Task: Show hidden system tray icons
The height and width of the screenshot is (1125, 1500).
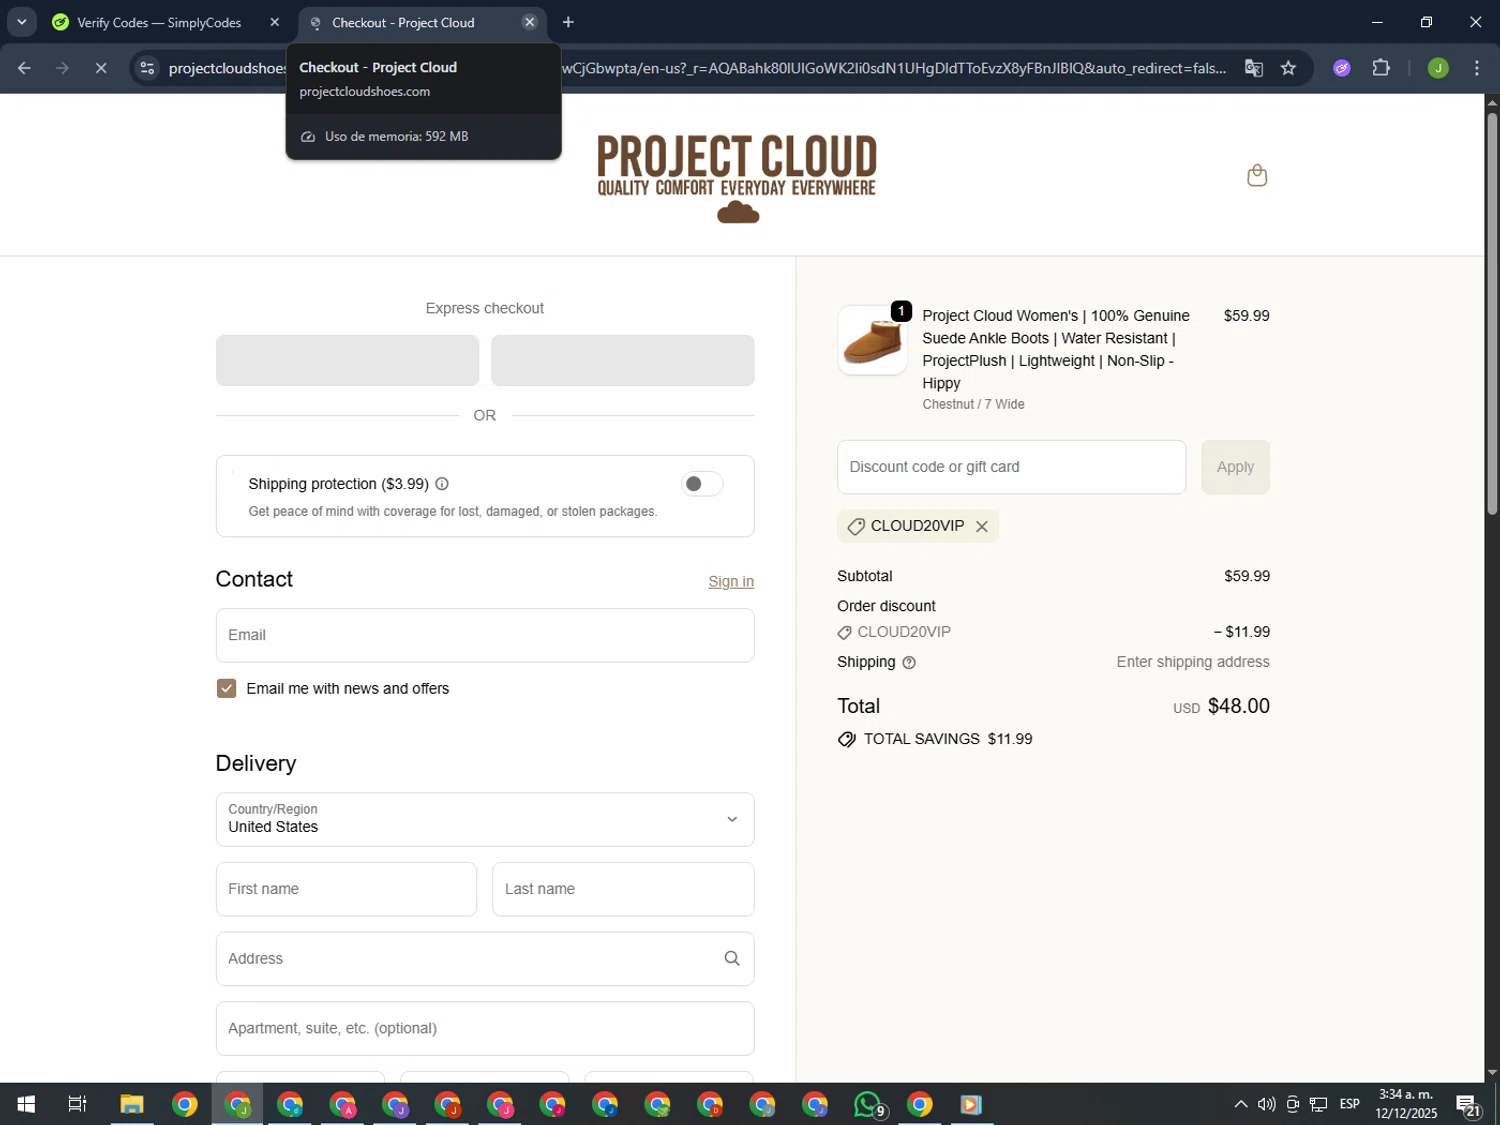Action: point(1240,1104)
